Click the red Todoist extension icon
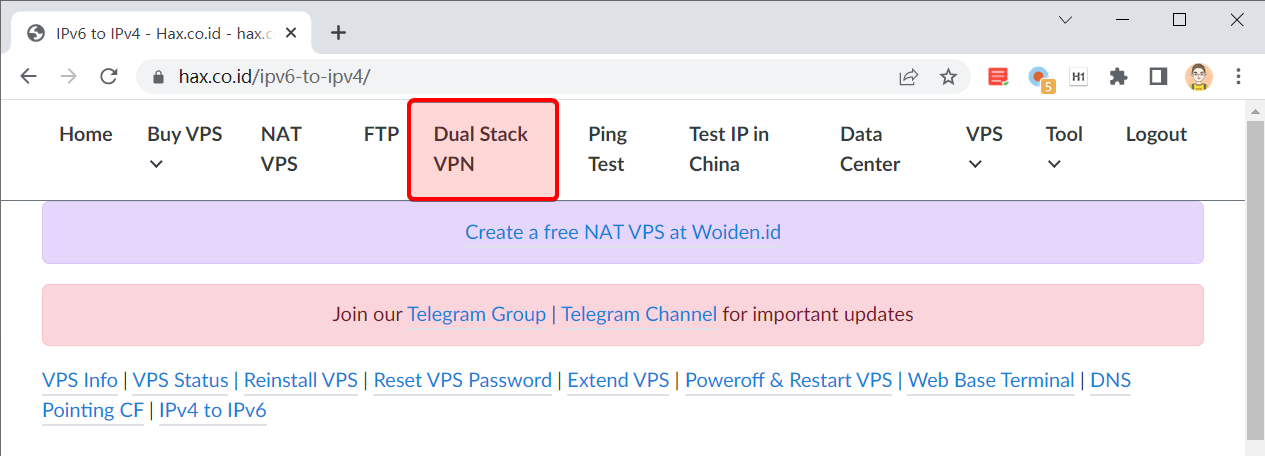Screen dimensions: 1265x456 click(x=998, y=77)
